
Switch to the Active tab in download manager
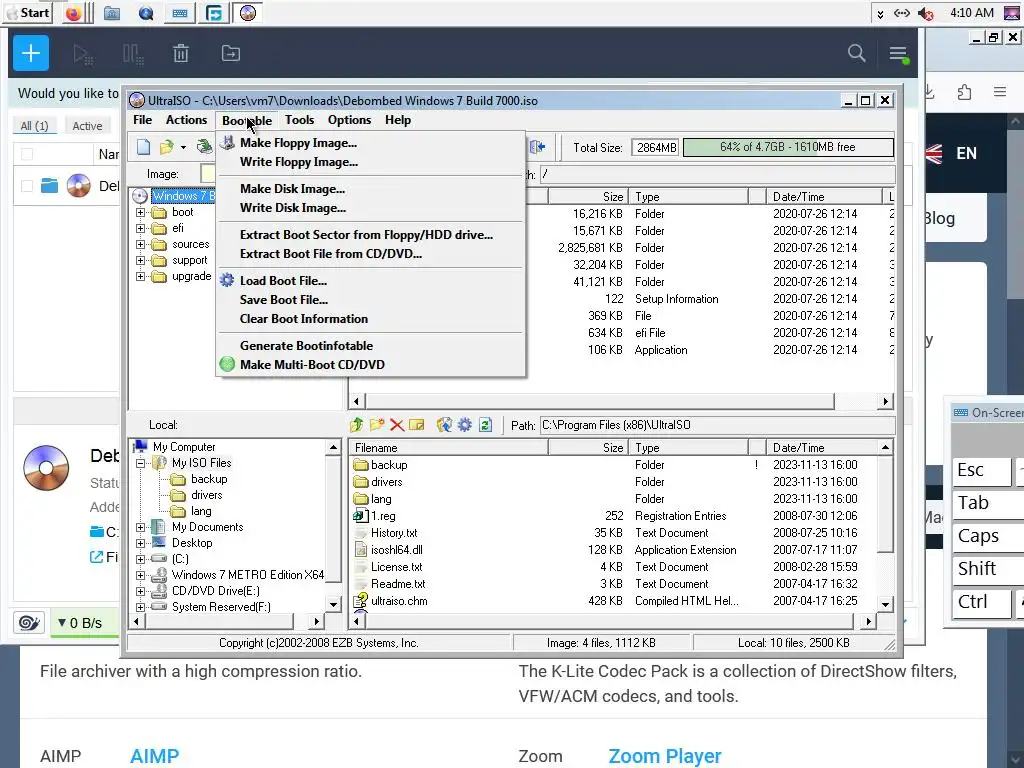[x=88, y=126]
